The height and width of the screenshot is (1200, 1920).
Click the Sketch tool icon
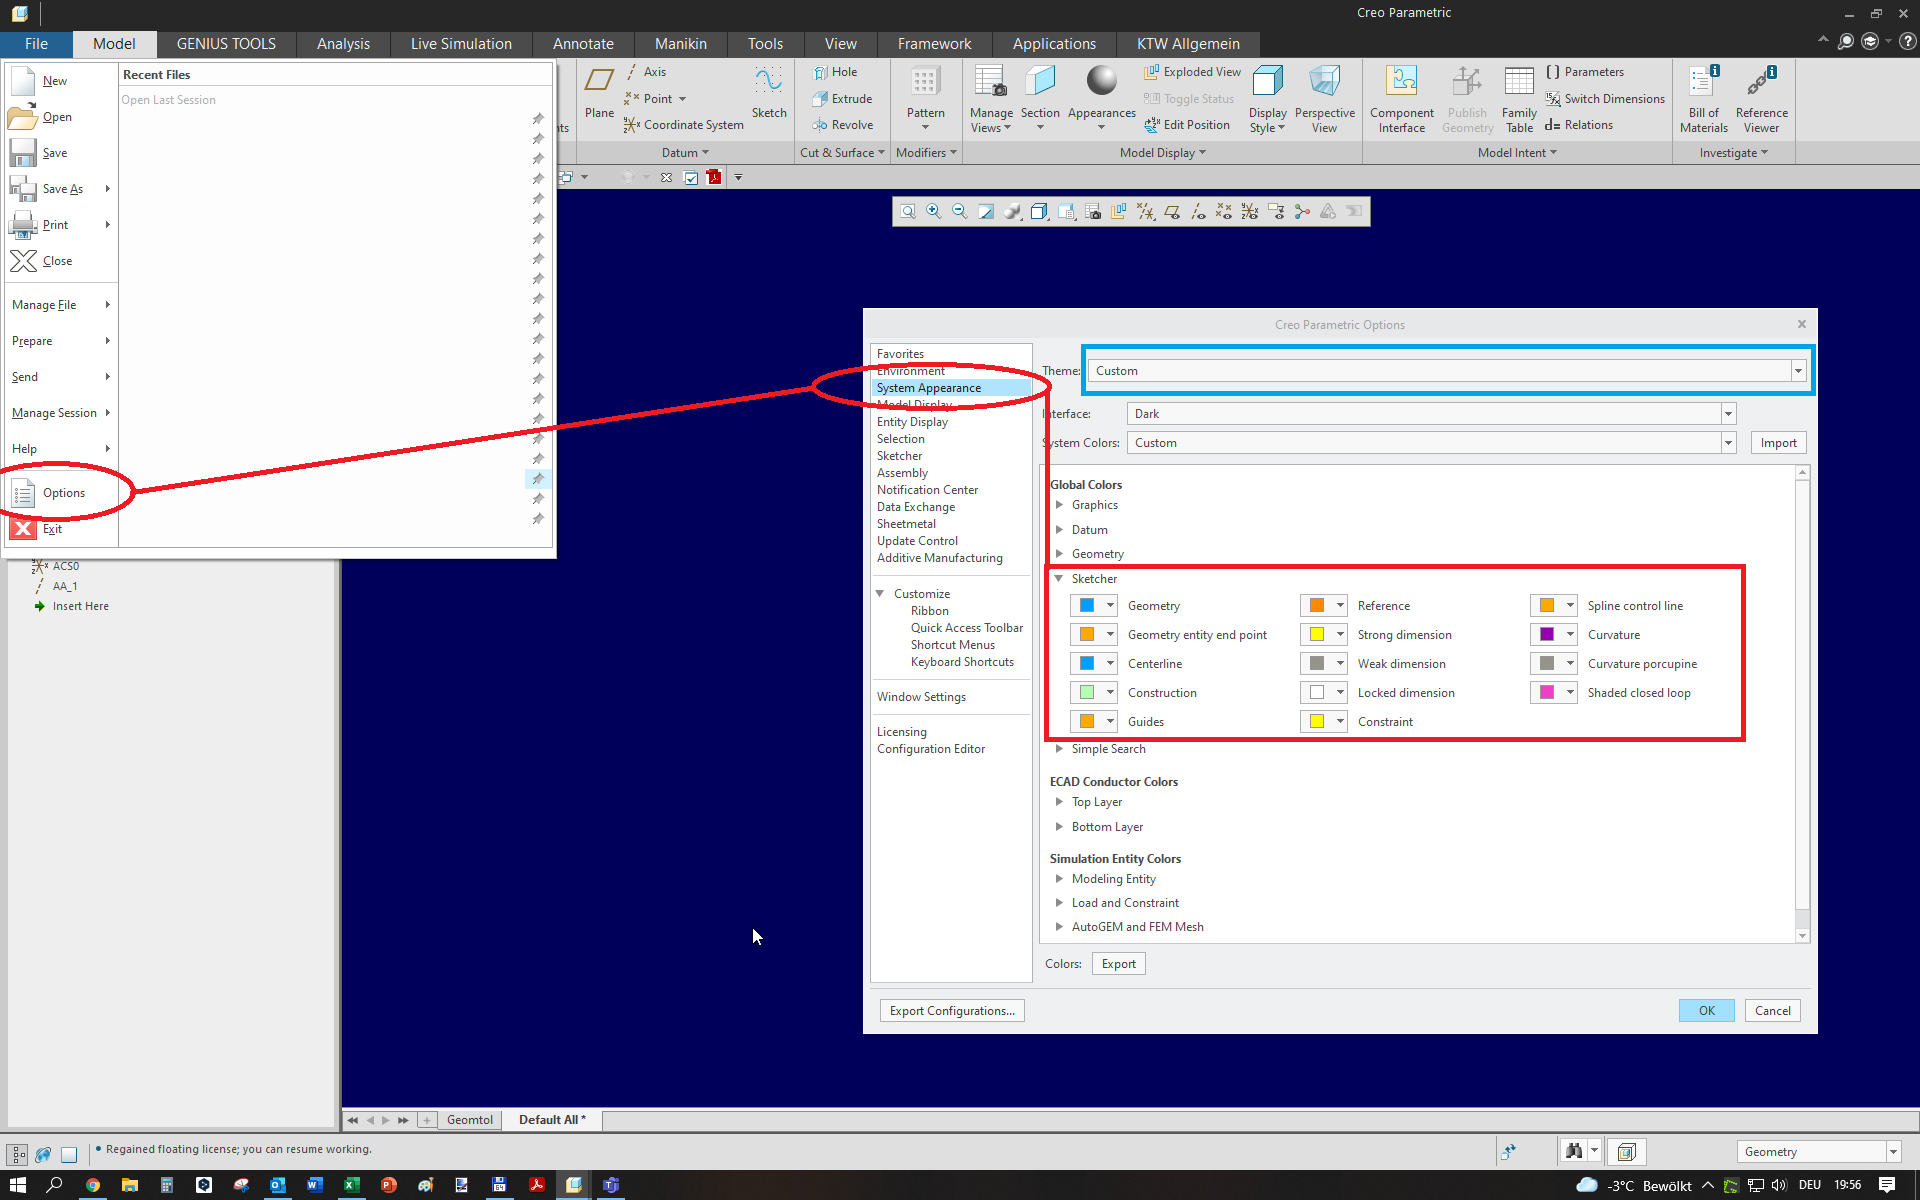click(769, 82)
